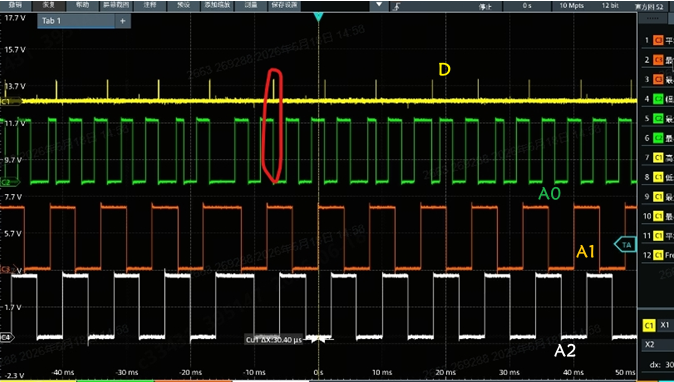Select the cyan trigger position marker
Viewport: 674px width, 382px height.
click(318, 17)
